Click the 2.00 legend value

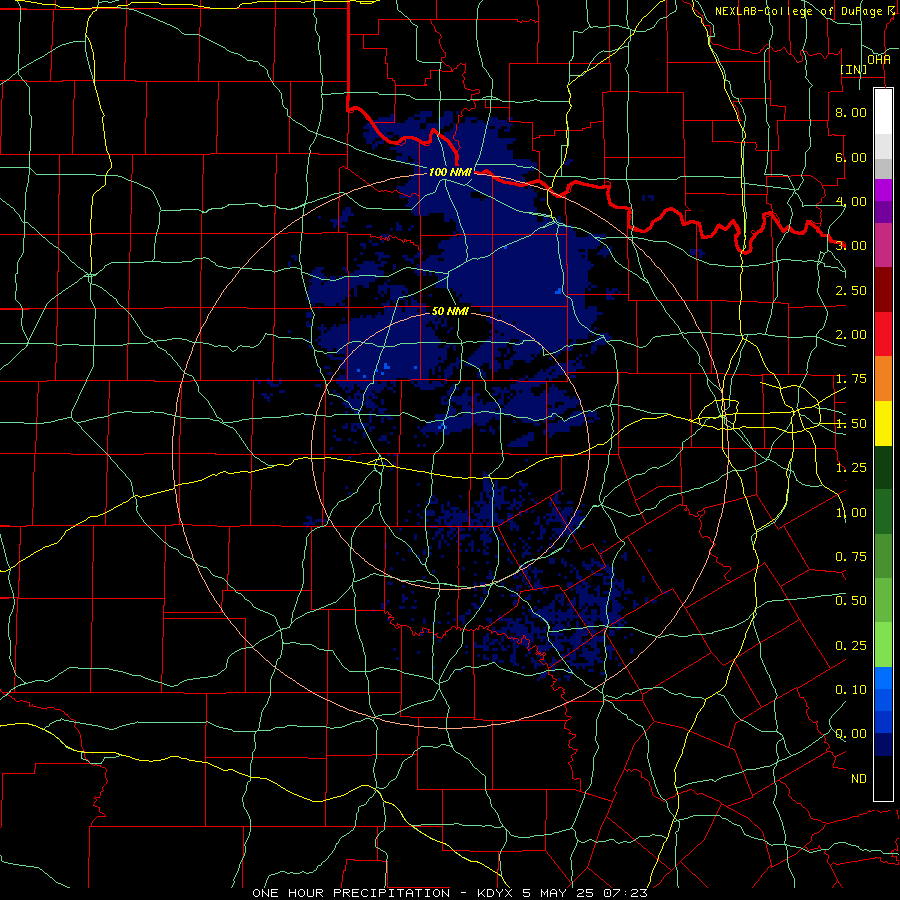(x=851, y=335)
